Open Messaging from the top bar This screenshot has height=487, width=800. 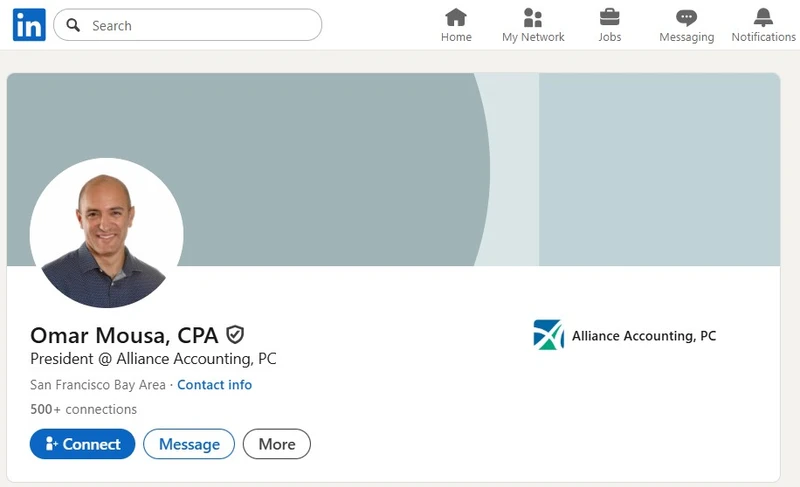click(x=686, y=25)
